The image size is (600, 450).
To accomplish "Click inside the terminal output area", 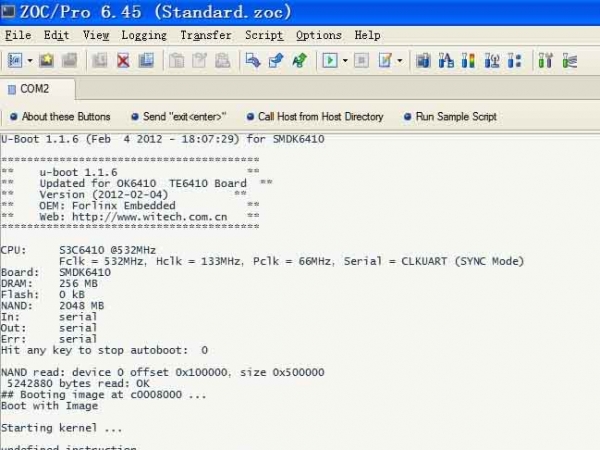I will (x=300, y=300).
